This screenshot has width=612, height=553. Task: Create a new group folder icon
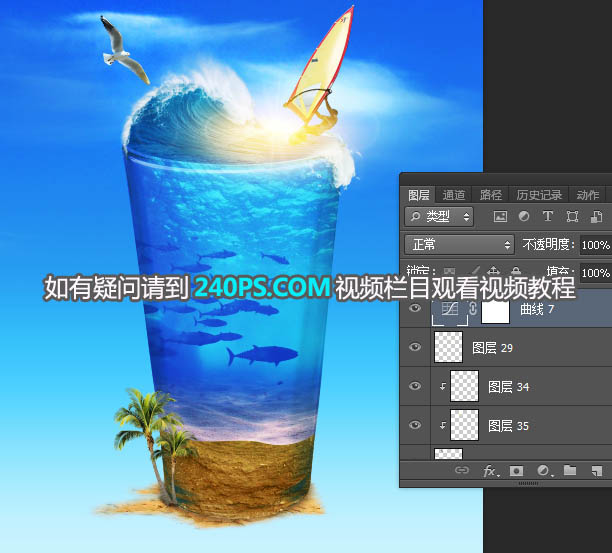click(x=570, y=470)
